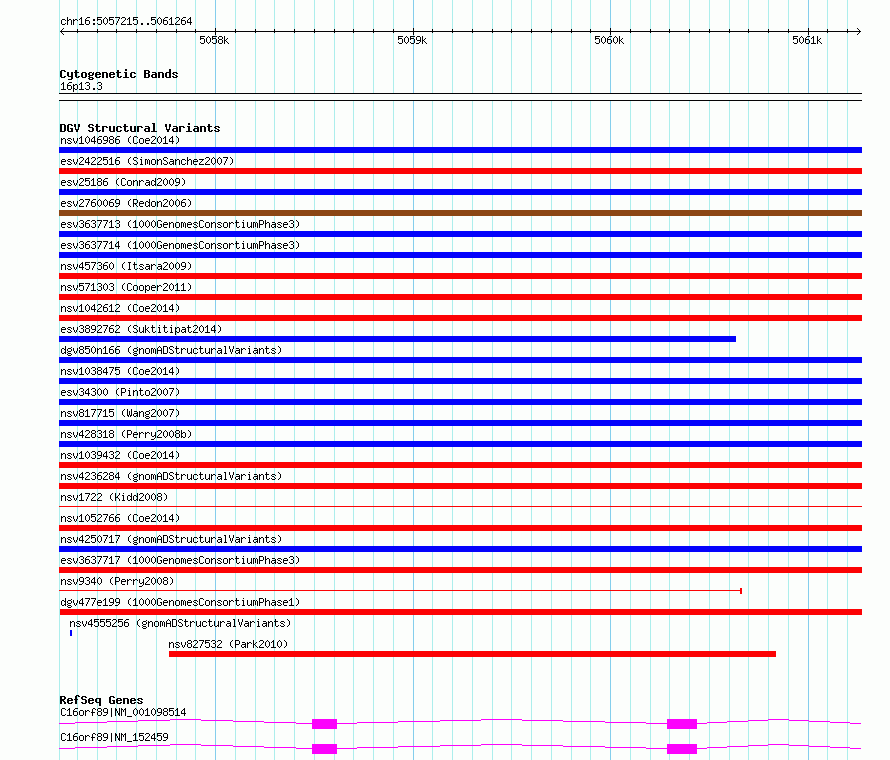Click the ruler's left arrow end
The width and height of the screenshot is (890, 760).
[x=62, y=31]
